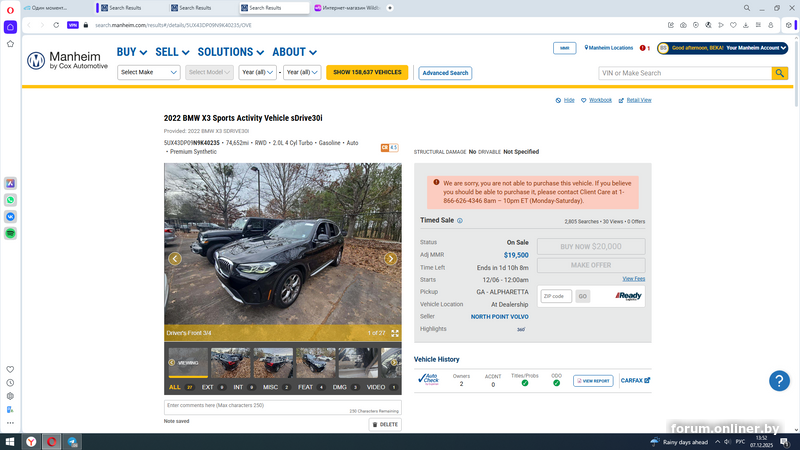
Task: Open browser downloads icon
Action: point(745,25)
